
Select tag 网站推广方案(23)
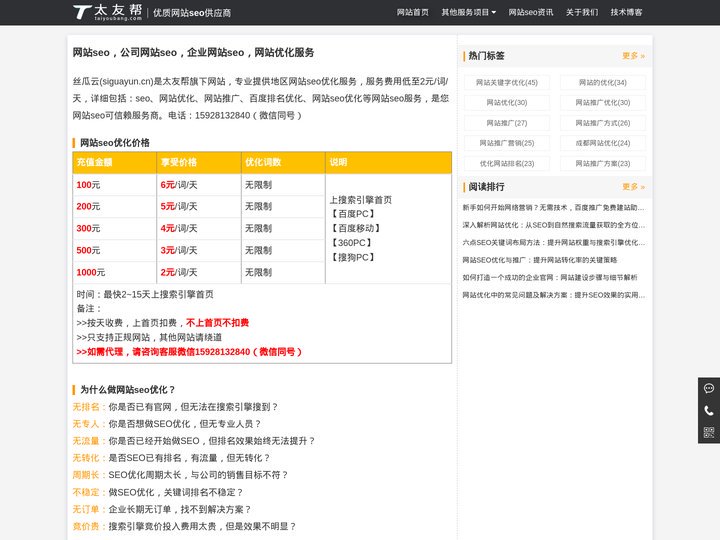(x=602, y=163)
